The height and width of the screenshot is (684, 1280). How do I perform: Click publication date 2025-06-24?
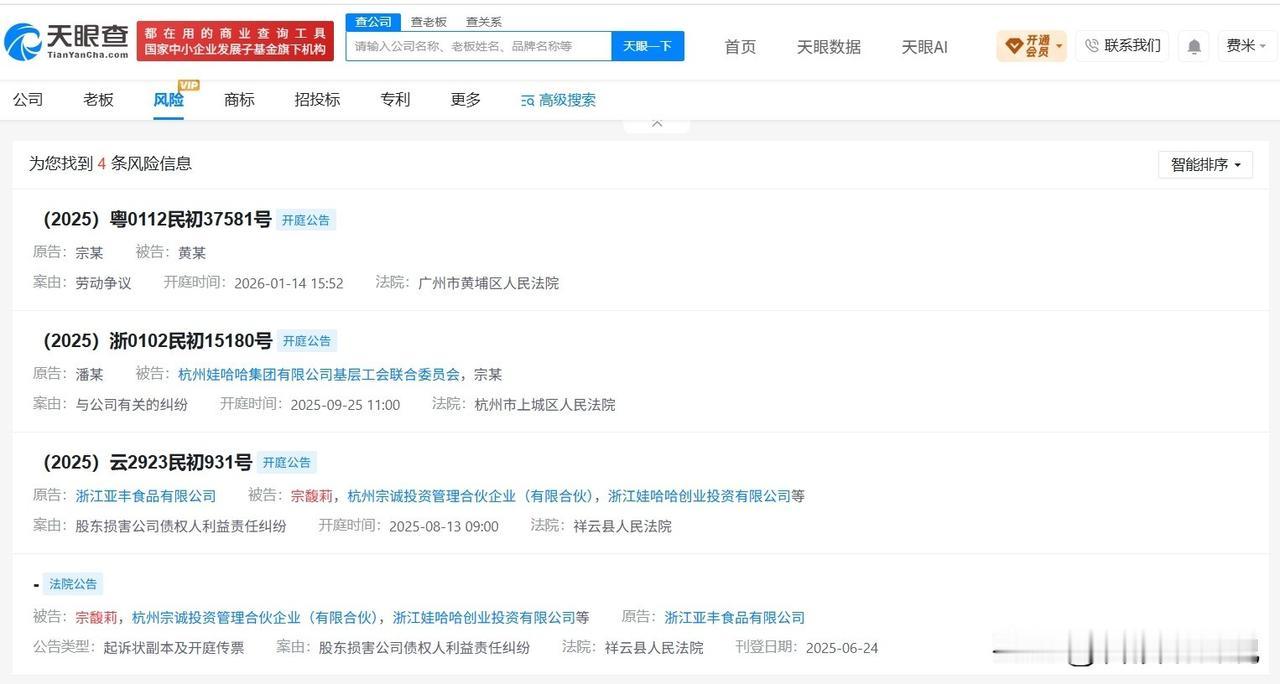841,648
